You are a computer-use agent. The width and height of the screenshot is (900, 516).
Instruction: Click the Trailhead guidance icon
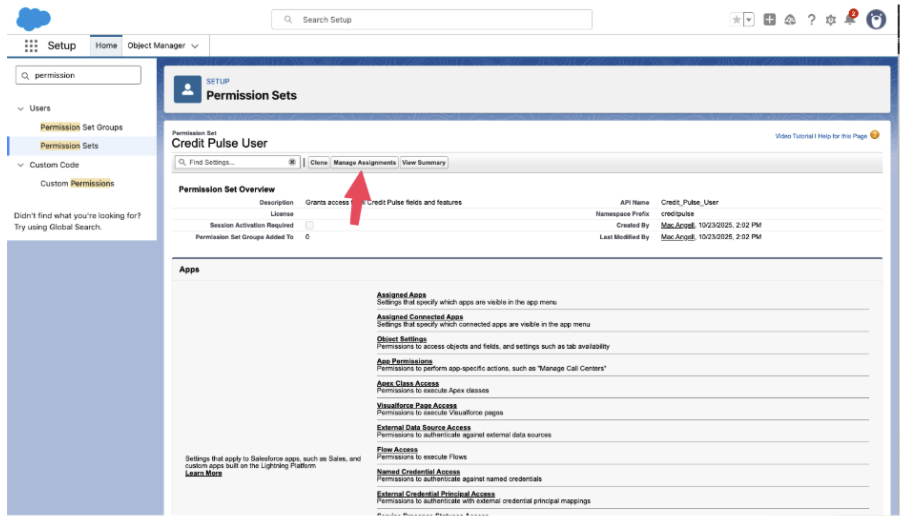pos(790,20)
